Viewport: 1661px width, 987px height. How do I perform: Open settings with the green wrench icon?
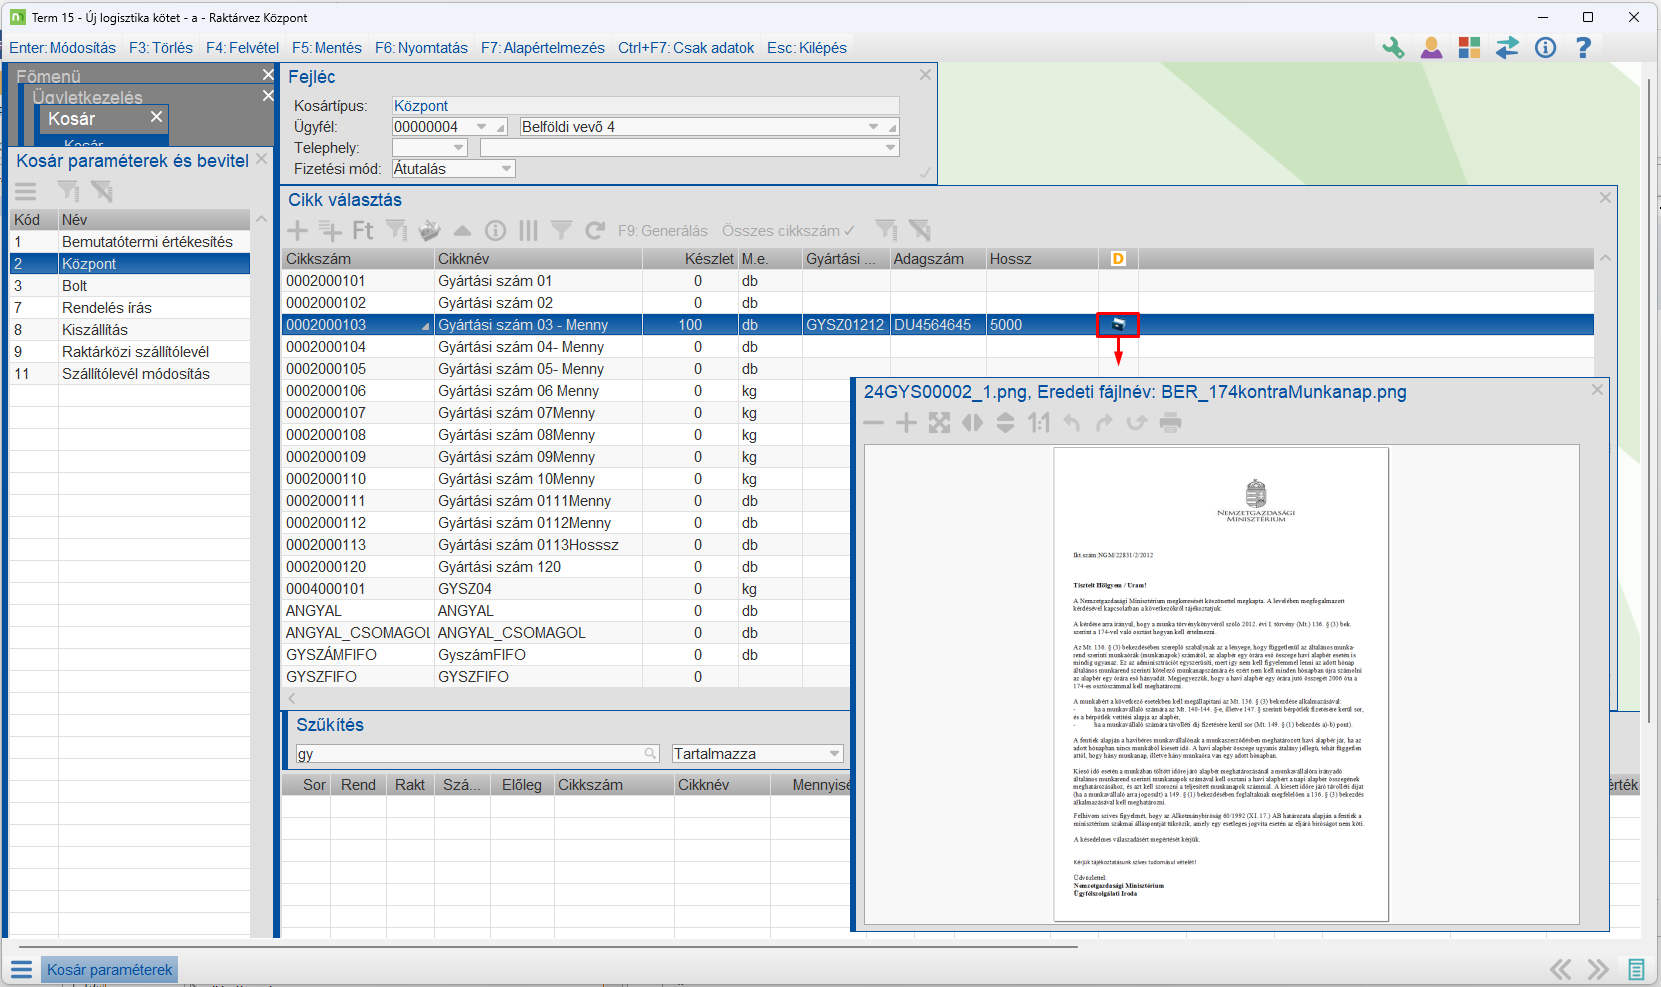pyautogui.click(x=1393, y=48)
